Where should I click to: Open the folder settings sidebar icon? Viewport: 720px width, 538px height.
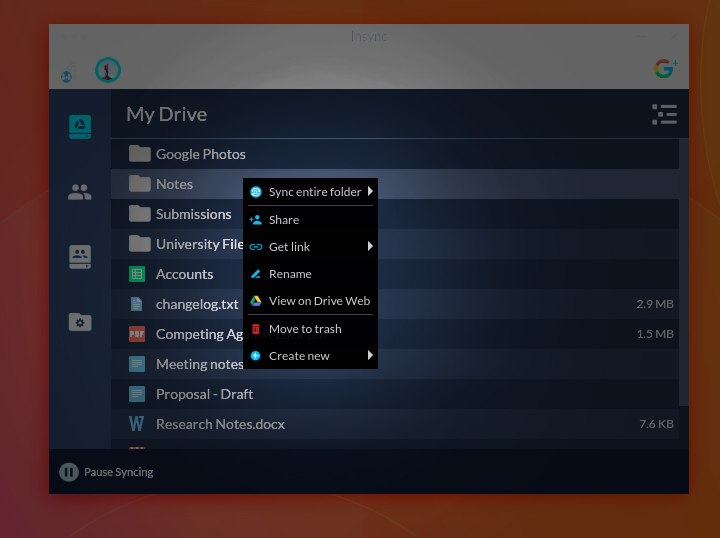(80, 322)
